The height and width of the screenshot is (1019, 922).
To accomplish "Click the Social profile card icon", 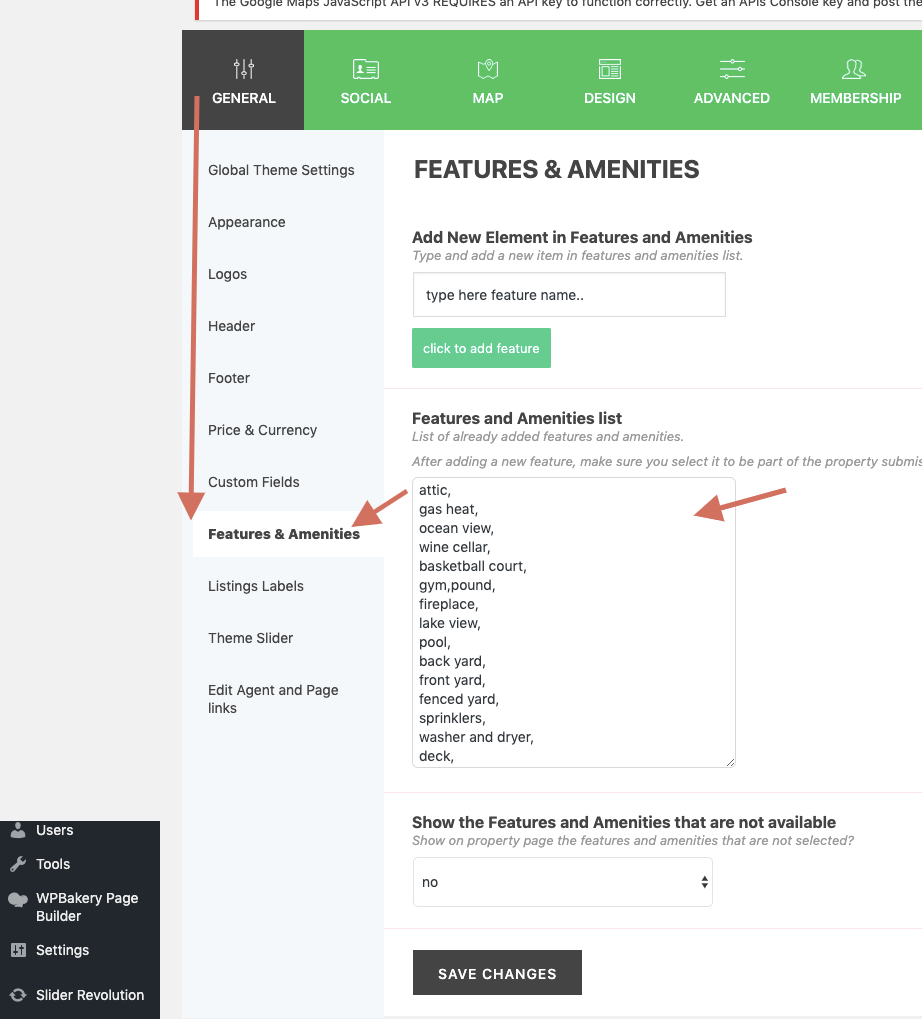I will (366, 69).
